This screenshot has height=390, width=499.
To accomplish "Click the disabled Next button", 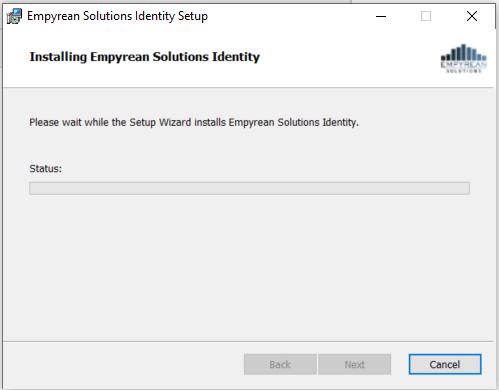I will 354,364.
